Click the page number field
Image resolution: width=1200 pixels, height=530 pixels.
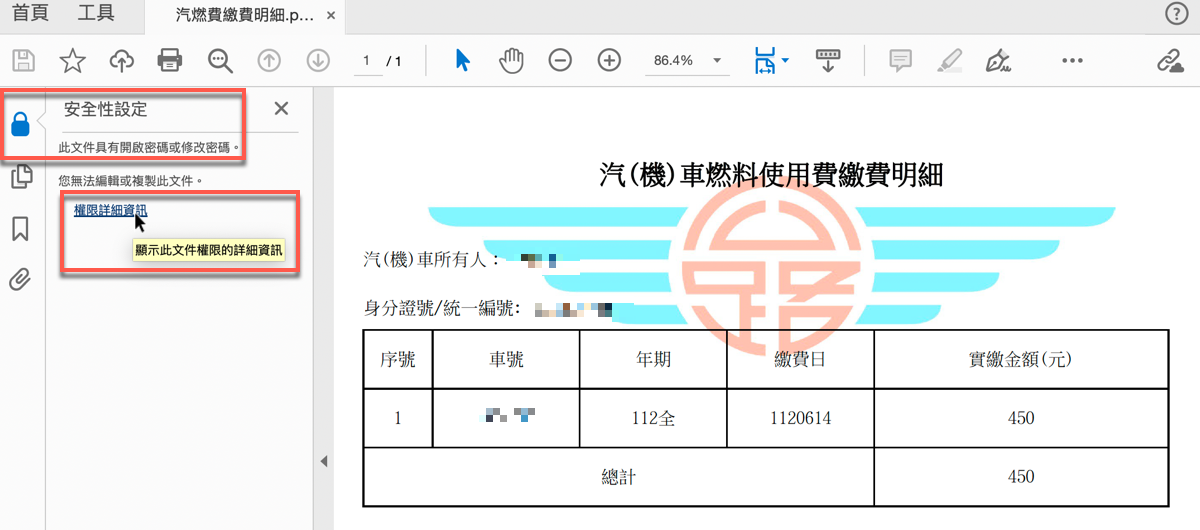[x=366, y=61]
